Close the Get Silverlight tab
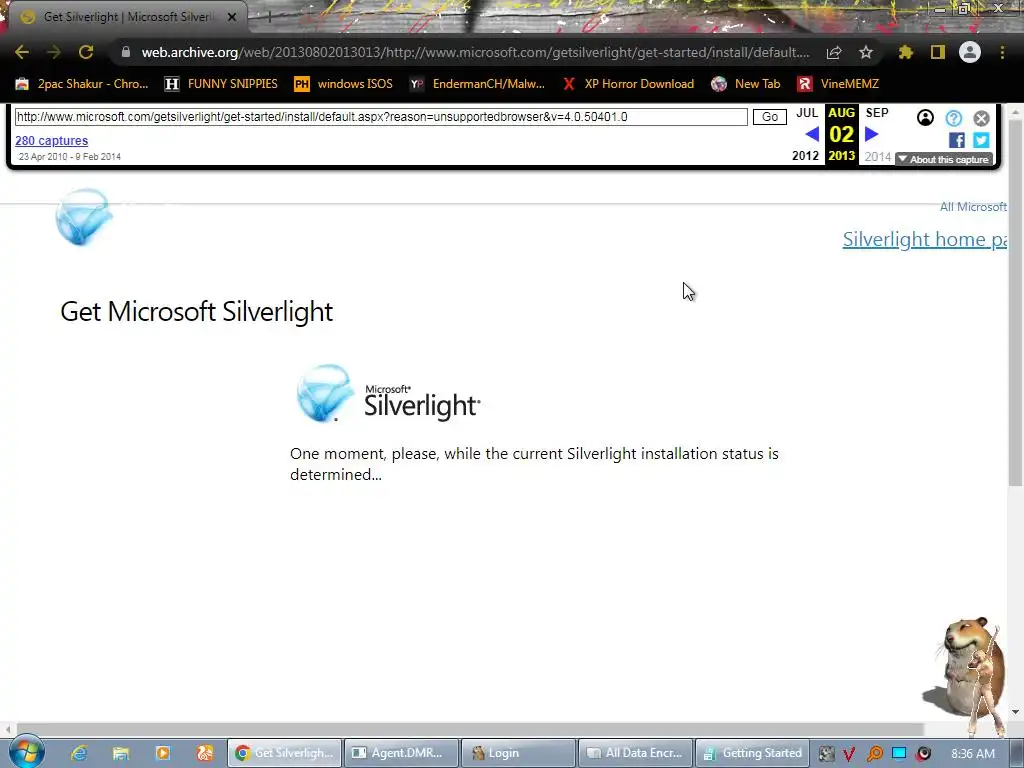The width and height of the screenshot is (1024, 768). pyautogui.click(x=232, y=17)
